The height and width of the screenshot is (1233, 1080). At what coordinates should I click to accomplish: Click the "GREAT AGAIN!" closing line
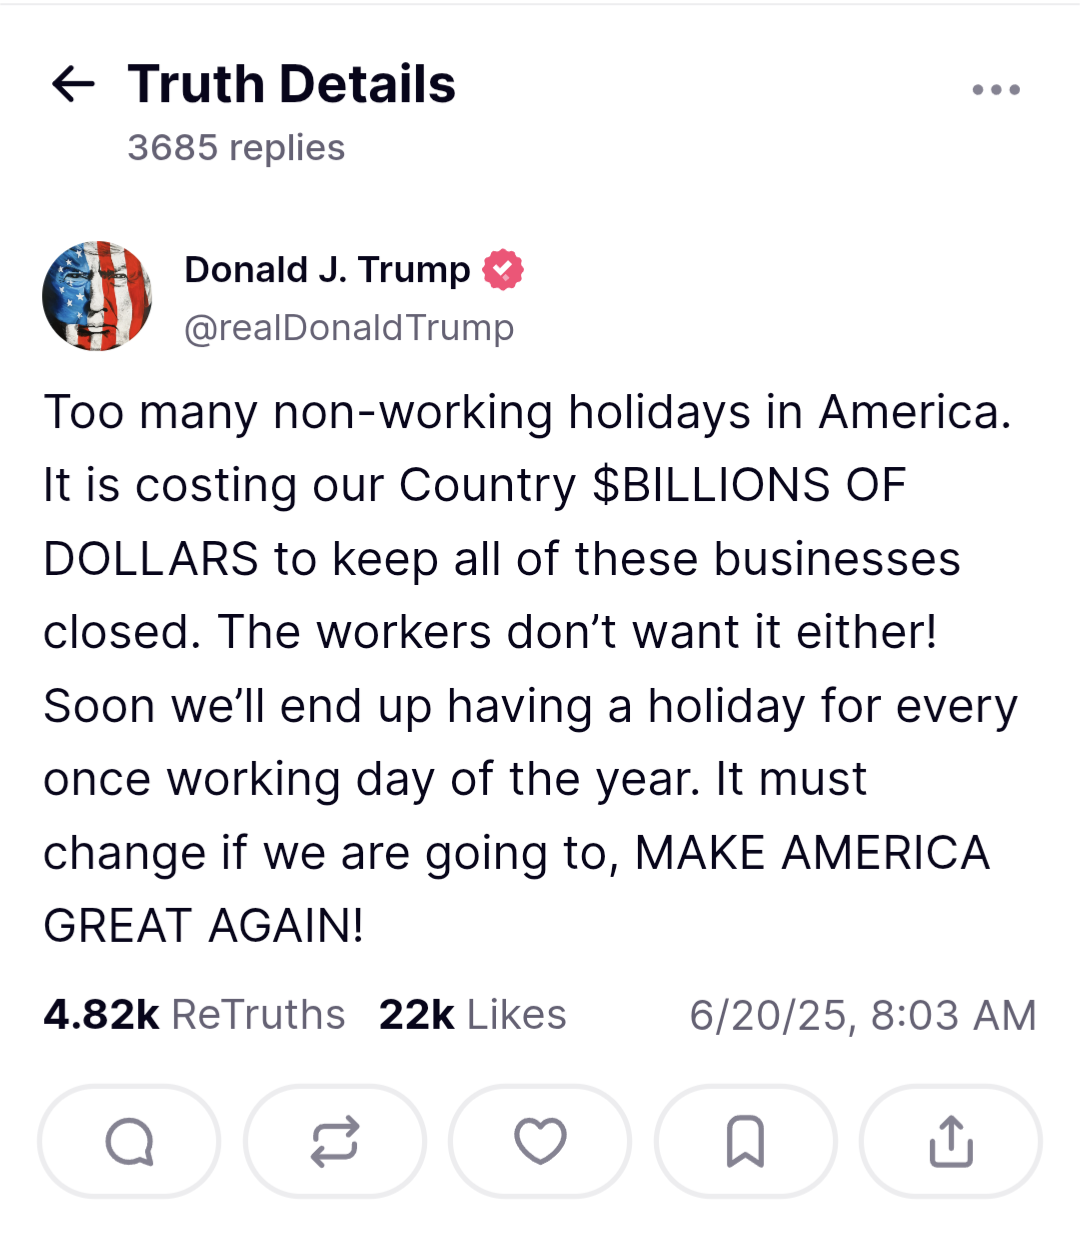point(203,926)
